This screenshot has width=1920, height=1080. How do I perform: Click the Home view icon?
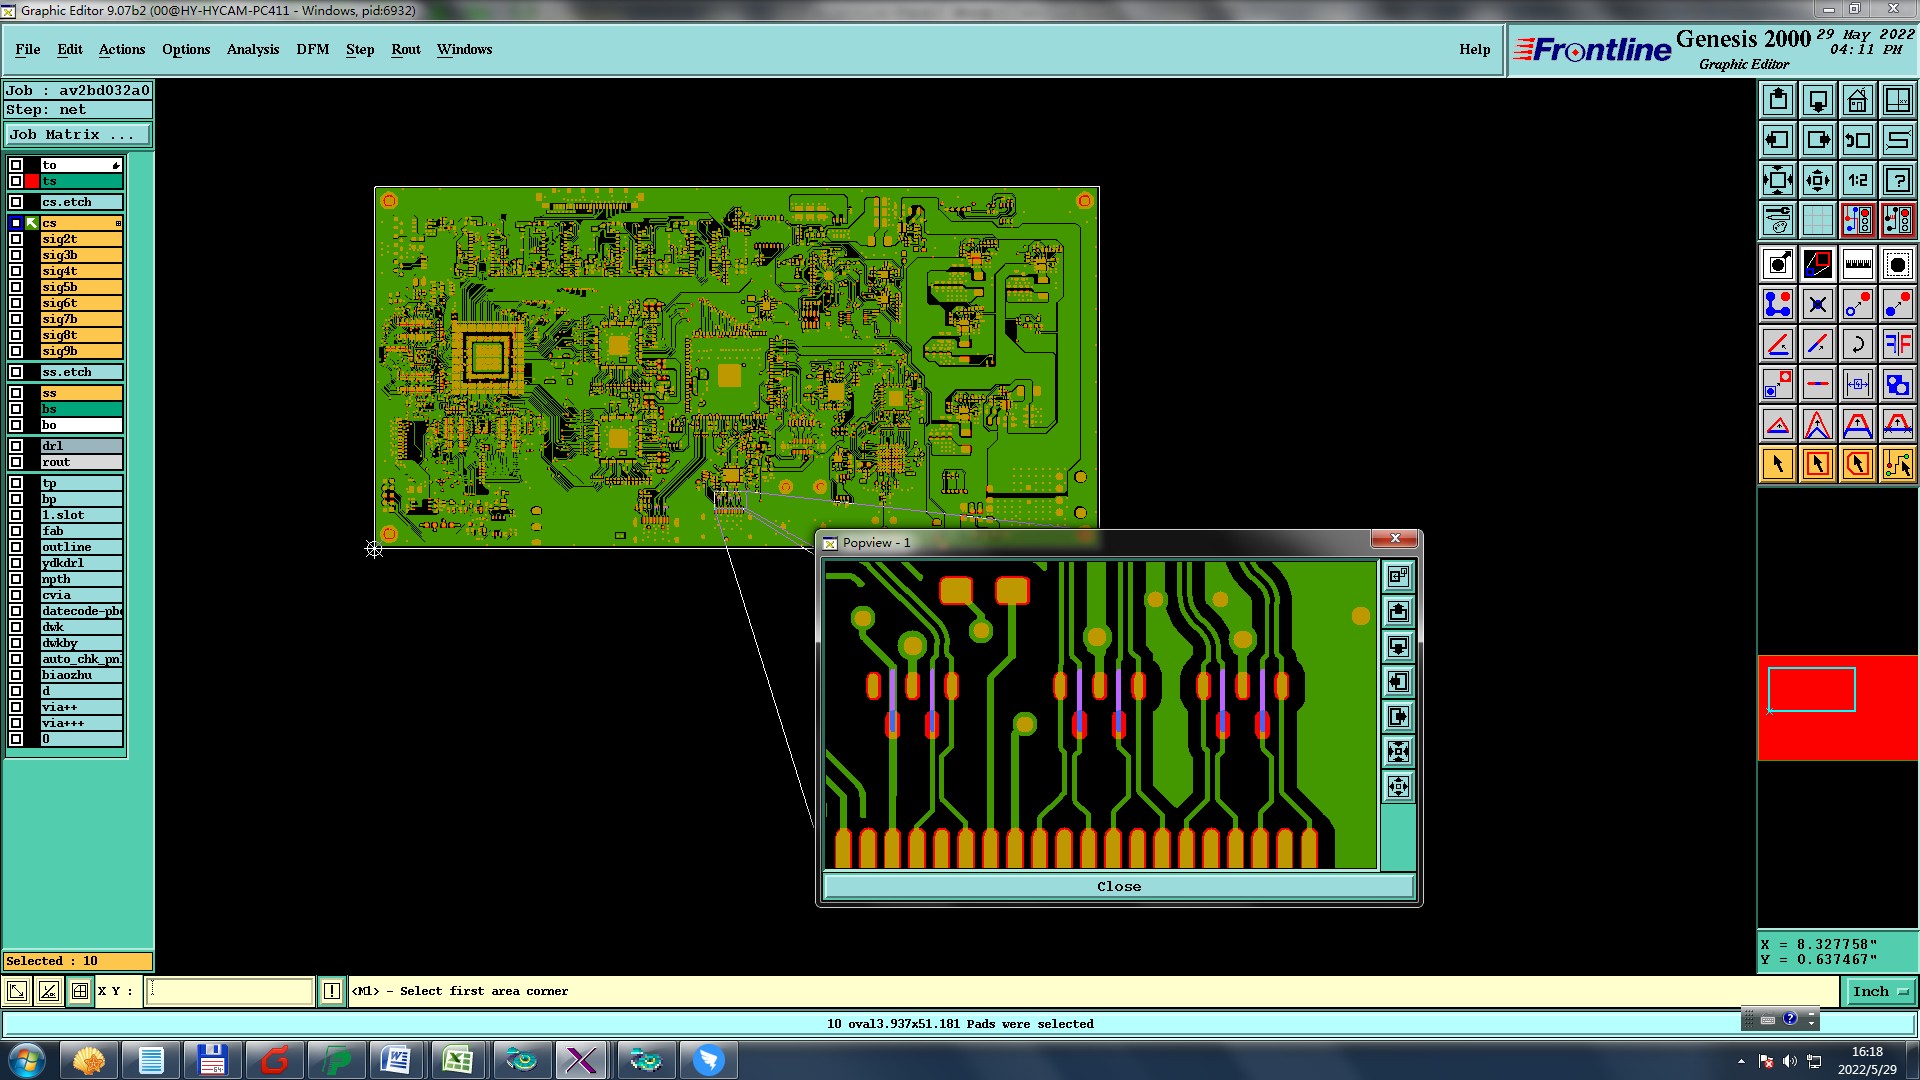click(x=1857, y=100)
